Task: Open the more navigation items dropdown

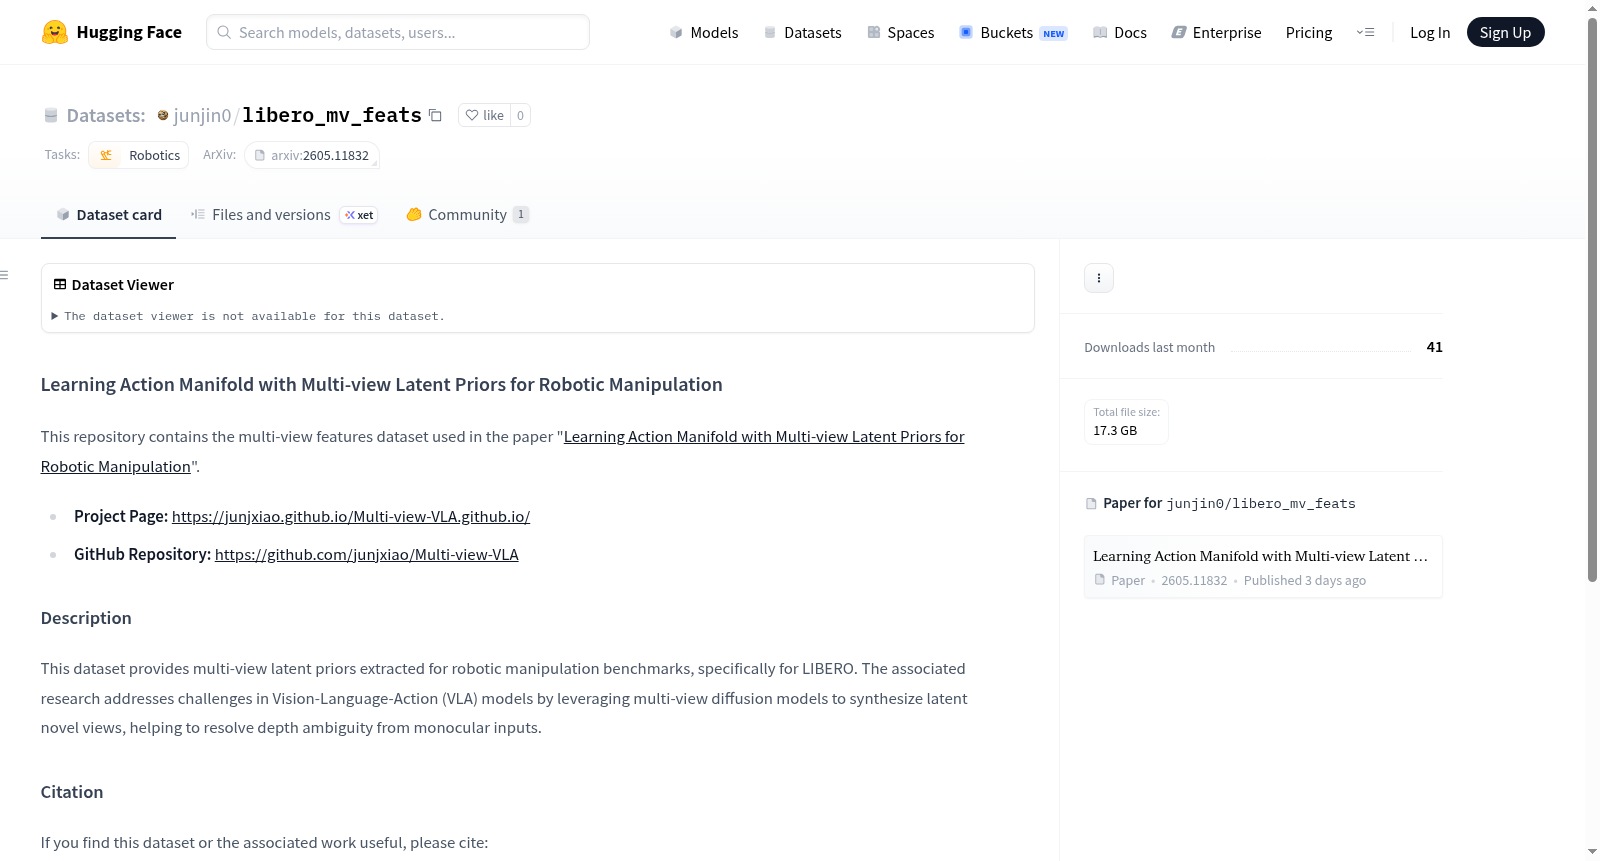Action: click(1365, 32)
